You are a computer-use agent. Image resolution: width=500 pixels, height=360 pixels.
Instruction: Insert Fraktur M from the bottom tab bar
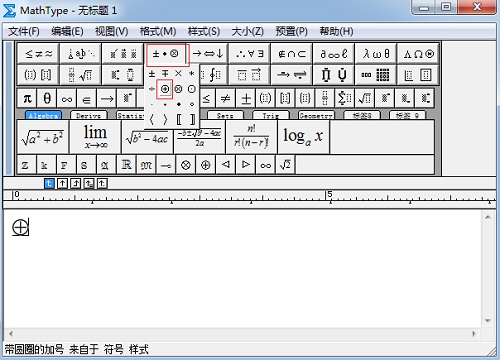tap(146, 165)
